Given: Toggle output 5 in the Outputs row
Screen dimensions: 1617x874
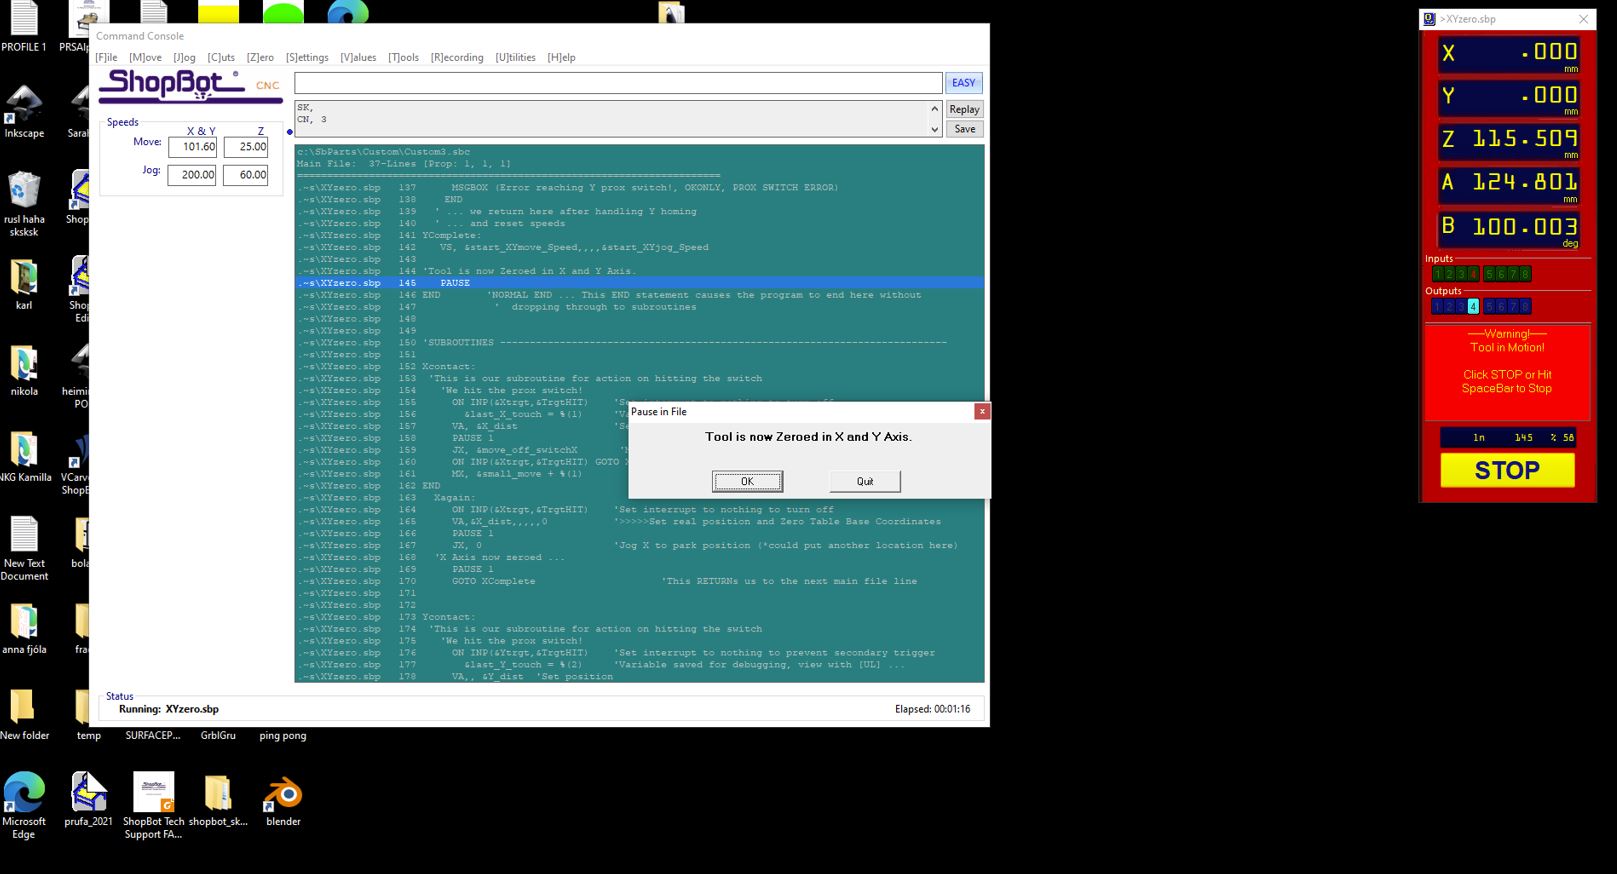Looking at the screenshot, I should (1489, 307).
